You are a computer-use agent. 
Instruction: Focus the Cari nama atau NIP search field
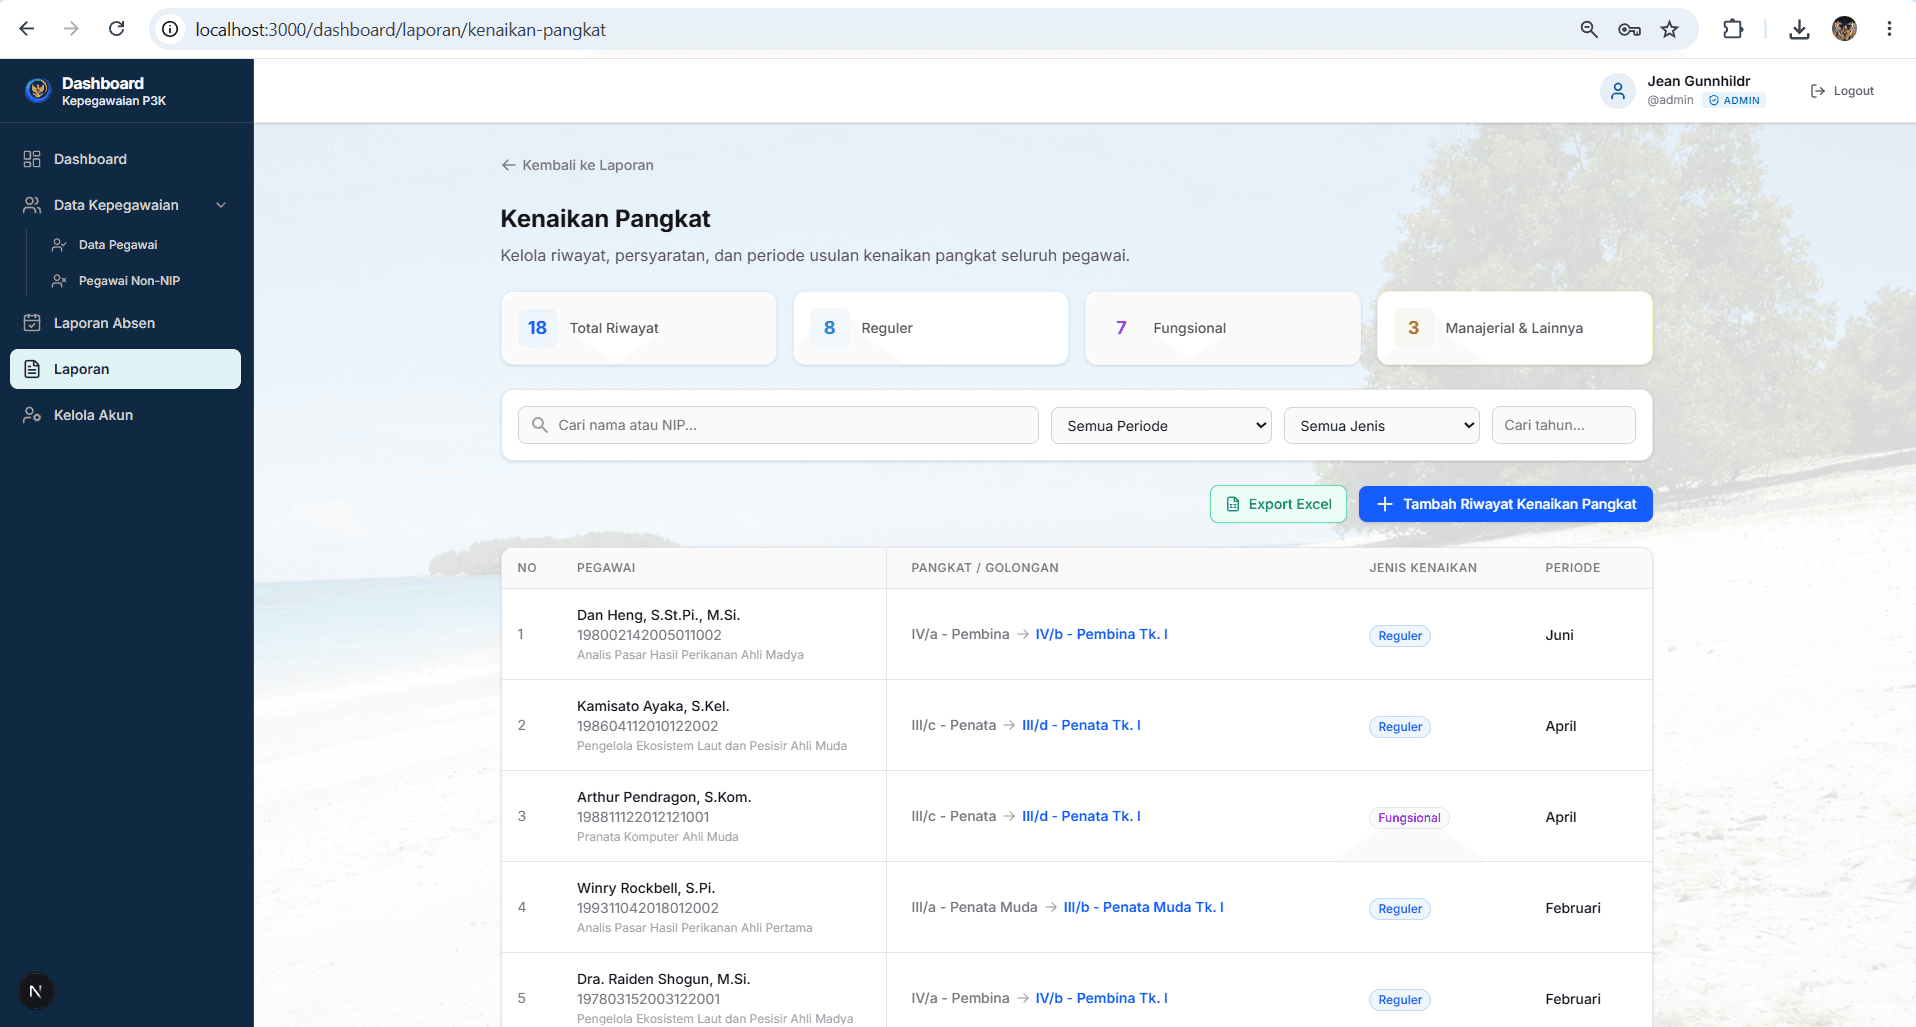point(778,425)
